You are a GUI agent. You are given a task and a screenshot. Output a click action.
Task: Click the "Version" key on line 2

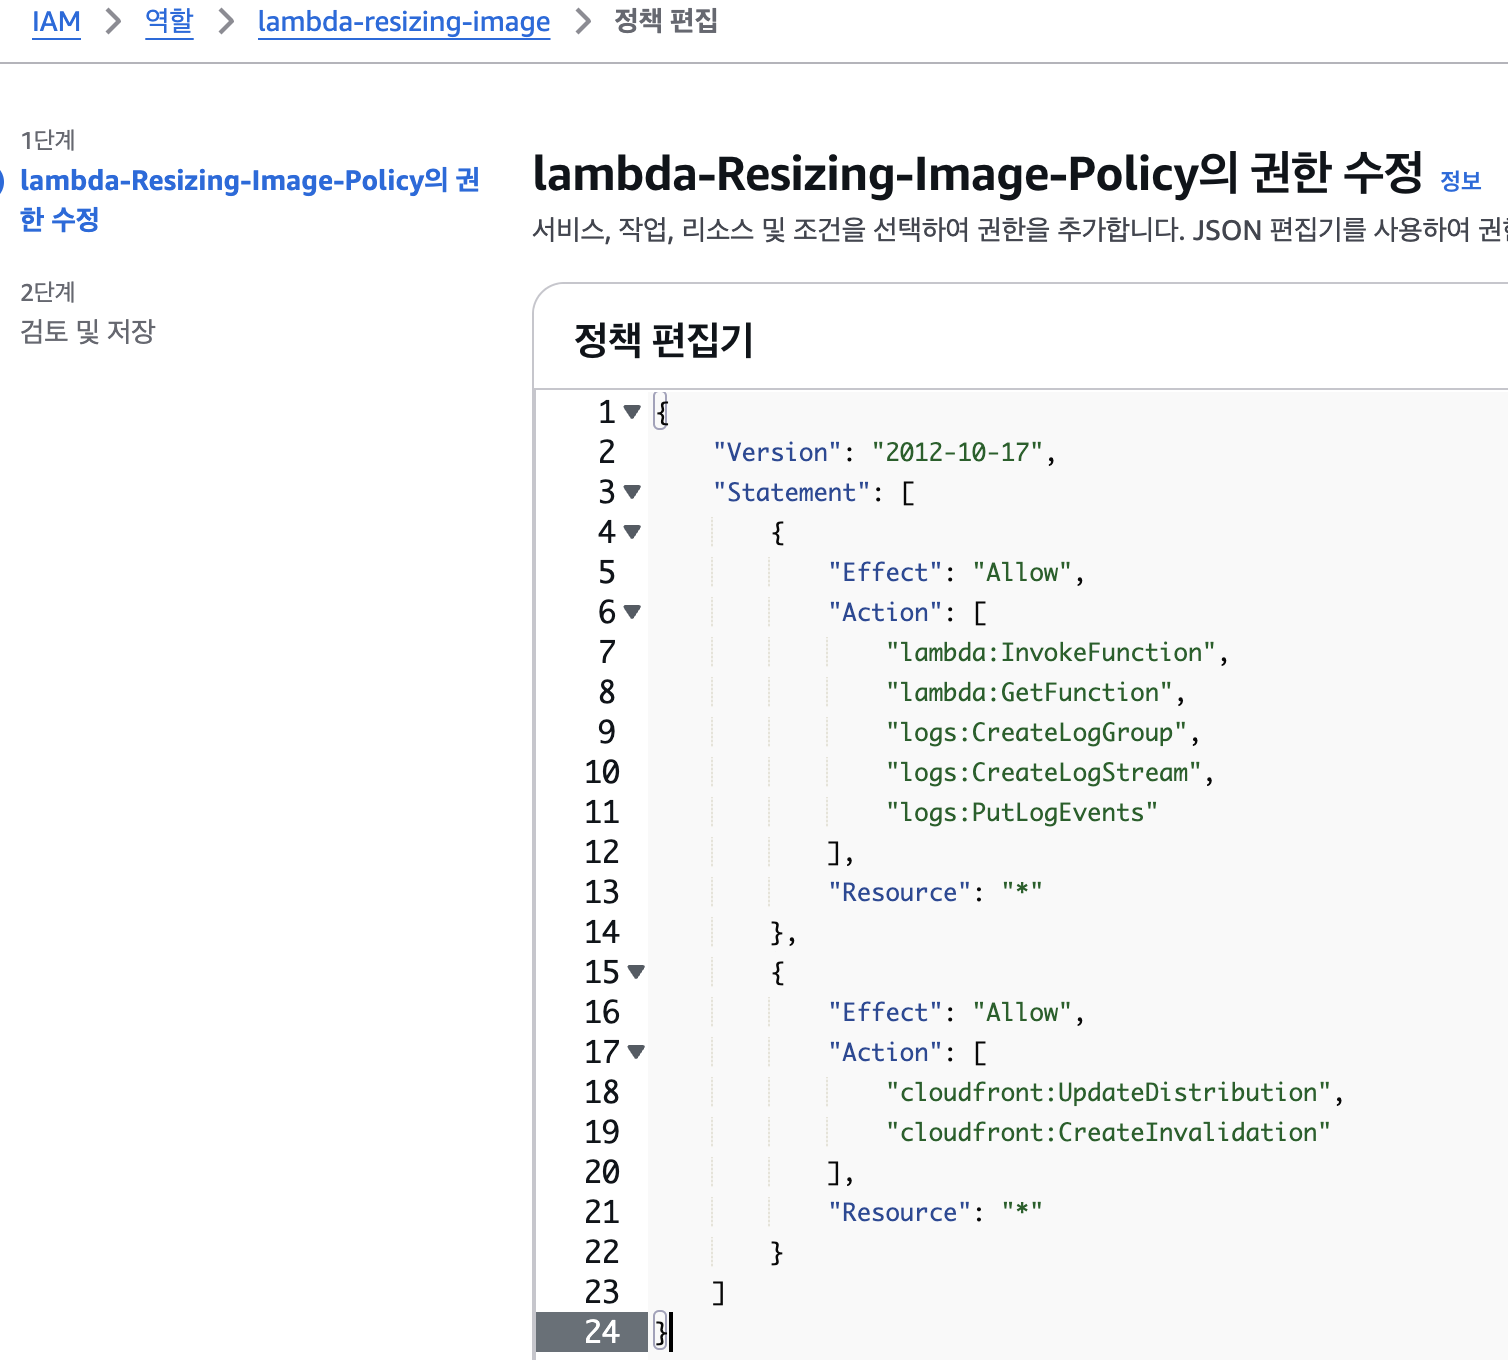(777, 452)
